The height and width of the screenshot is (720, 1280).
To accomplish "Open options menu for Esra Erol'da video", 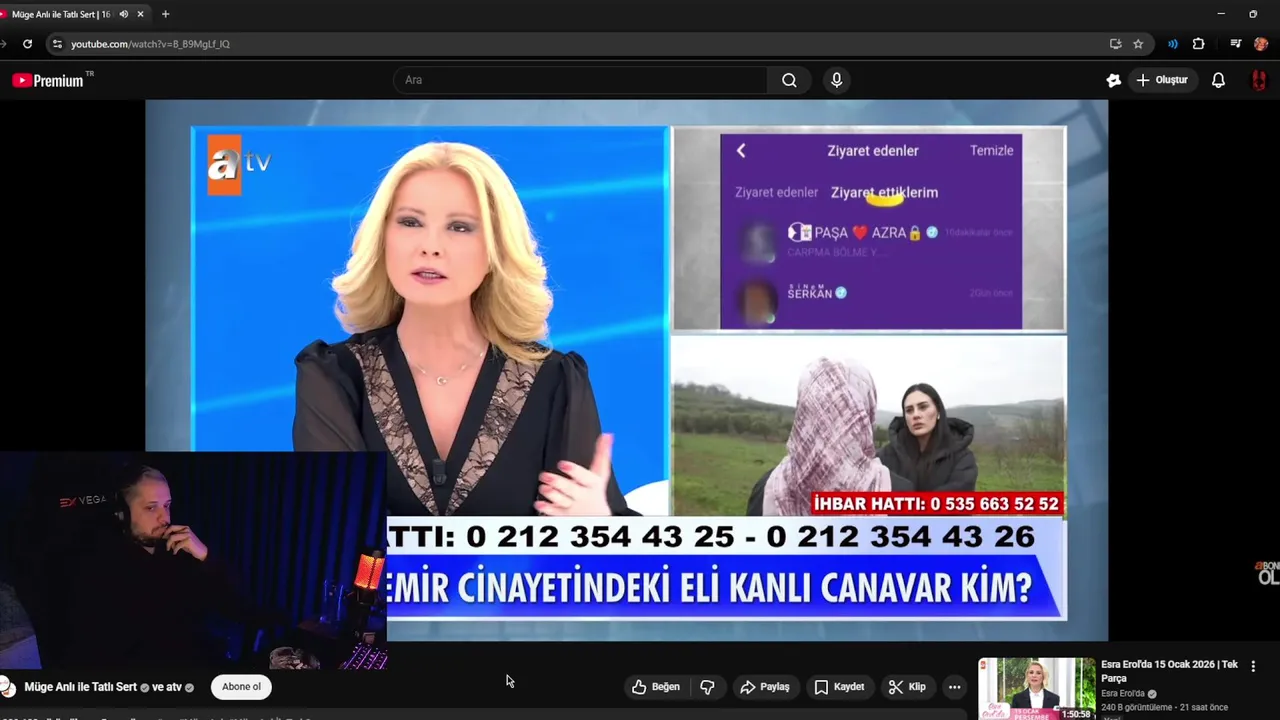I will pos(1253,666).
